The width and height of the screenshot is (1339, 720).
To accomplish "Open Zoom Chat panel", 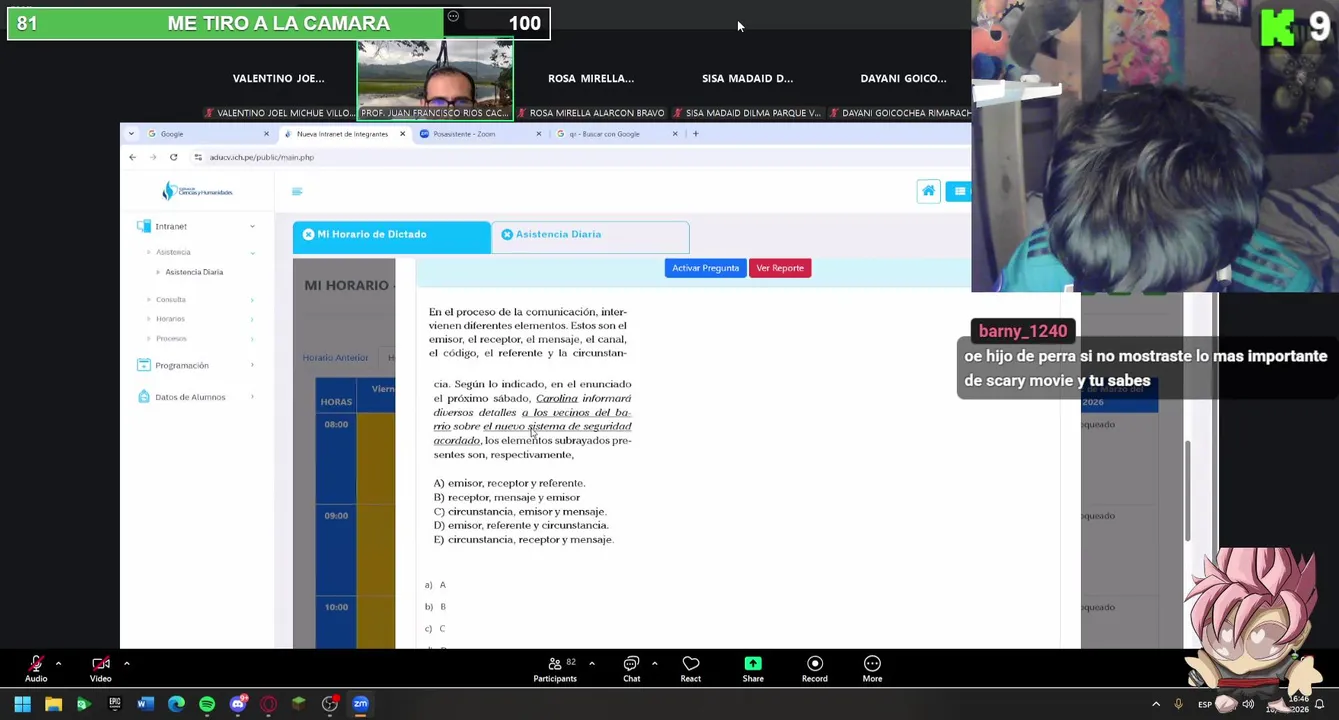I will (631, 669).
